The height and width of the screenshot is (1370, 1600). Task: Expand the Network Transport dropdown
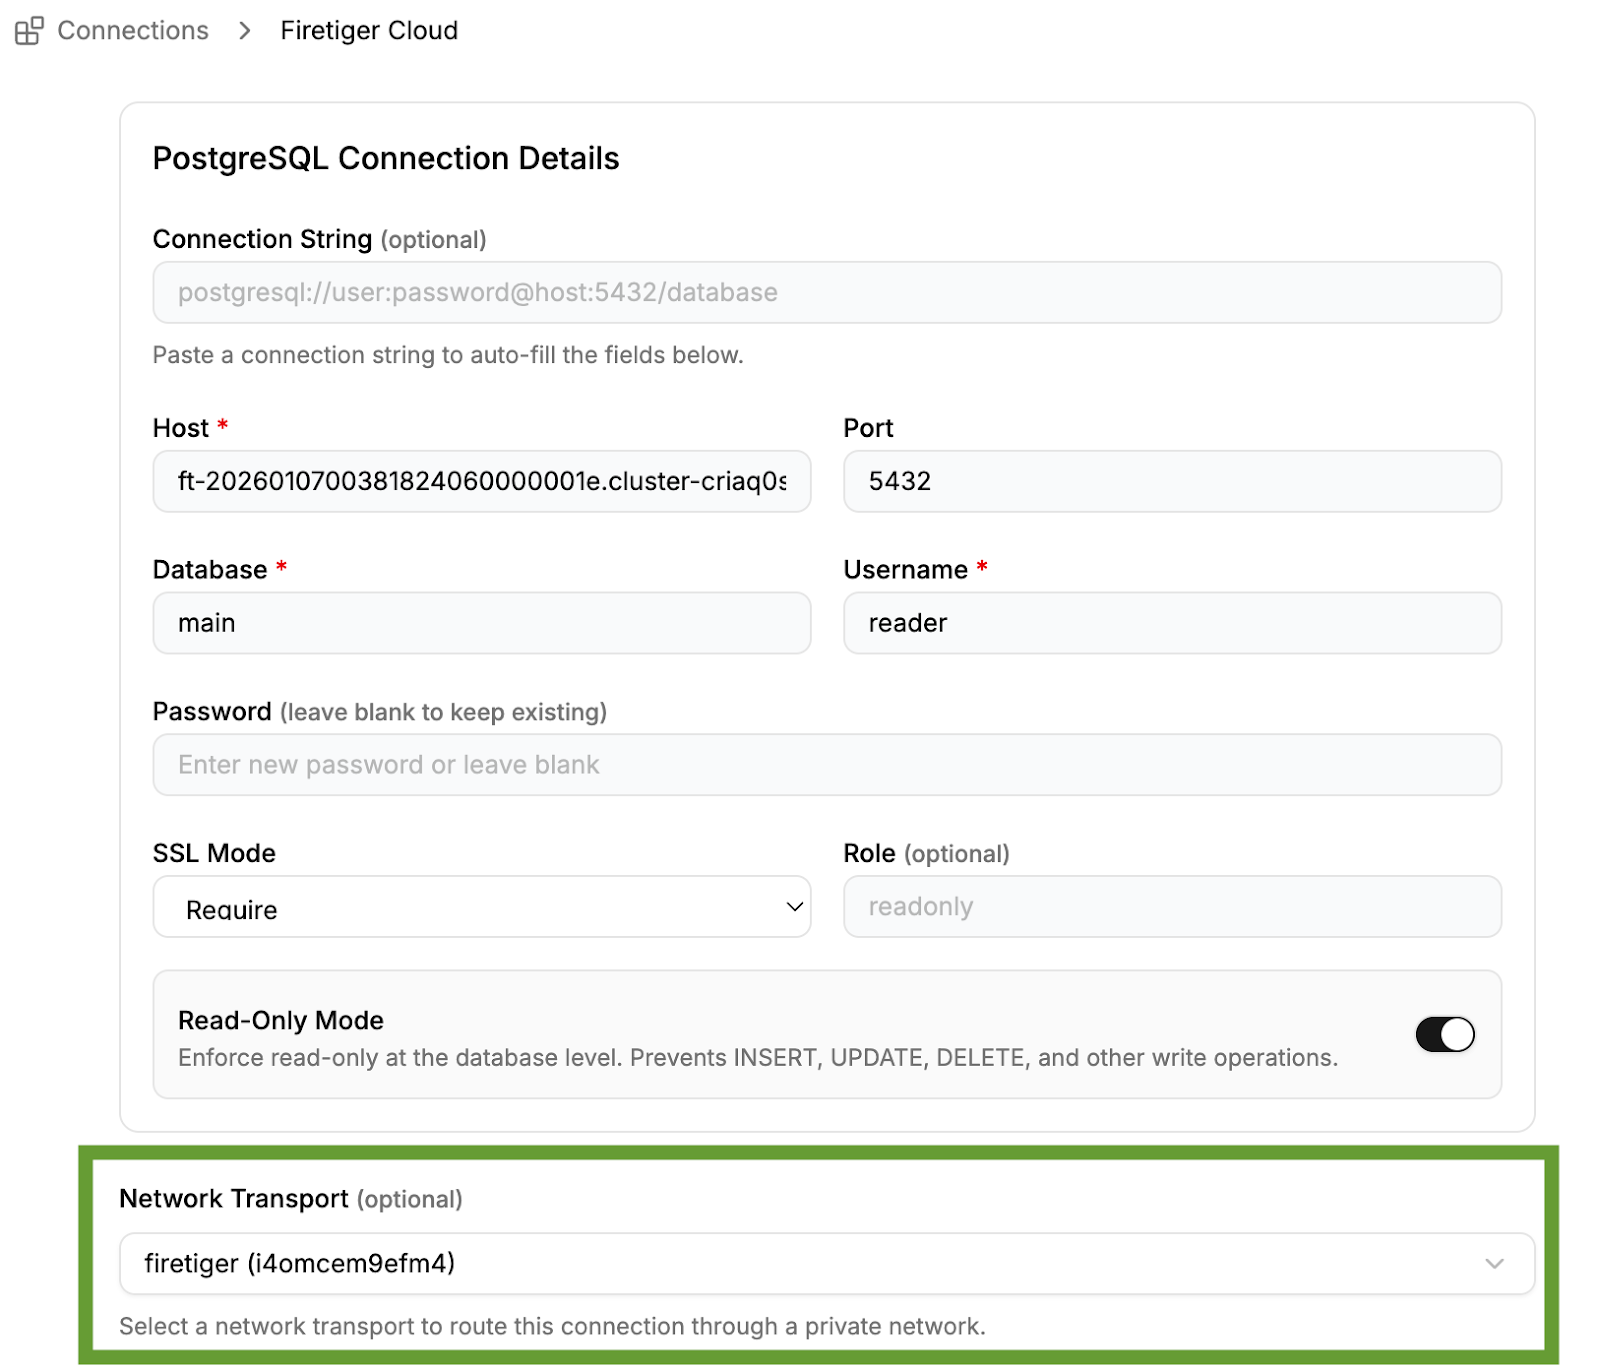(x=826, y=1263)
